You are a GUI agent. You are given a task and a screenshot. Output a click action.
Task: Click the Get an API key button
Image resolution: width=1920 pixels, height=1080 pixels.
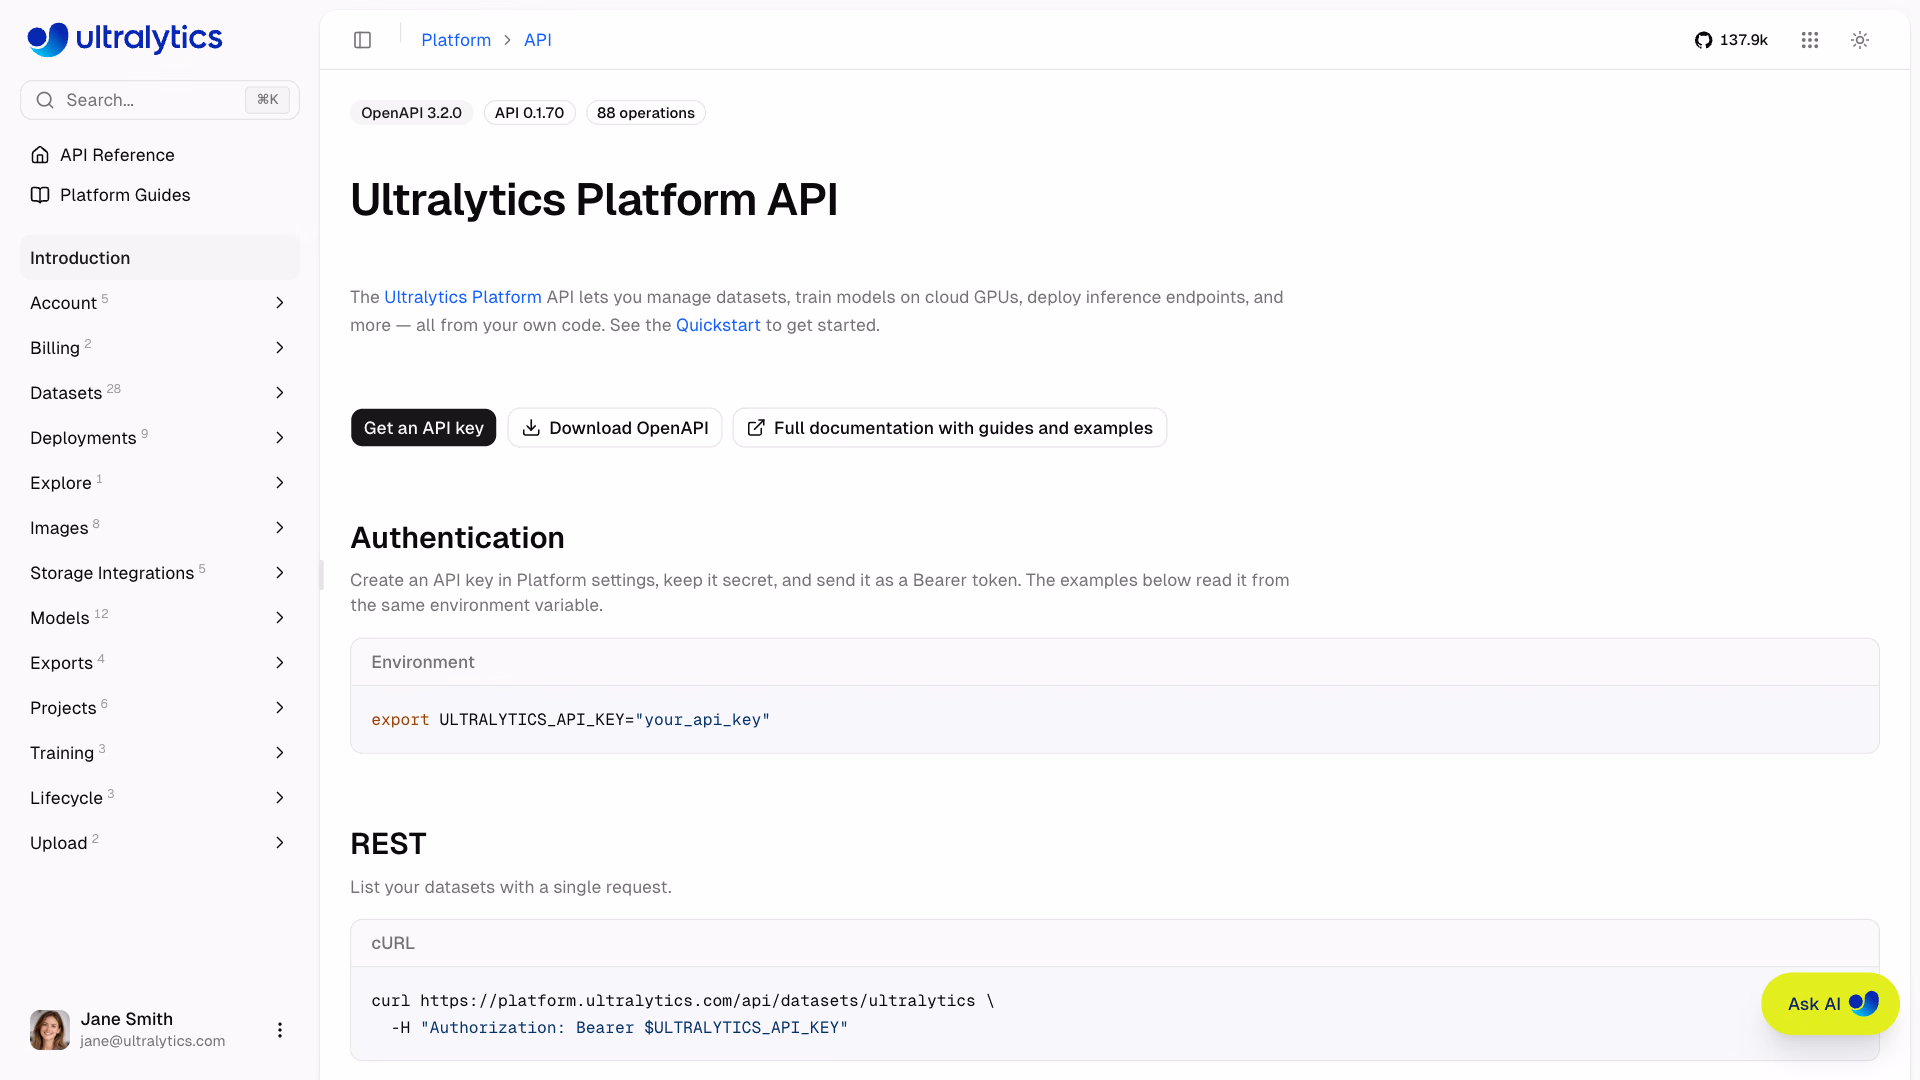(x=424, y=428)
